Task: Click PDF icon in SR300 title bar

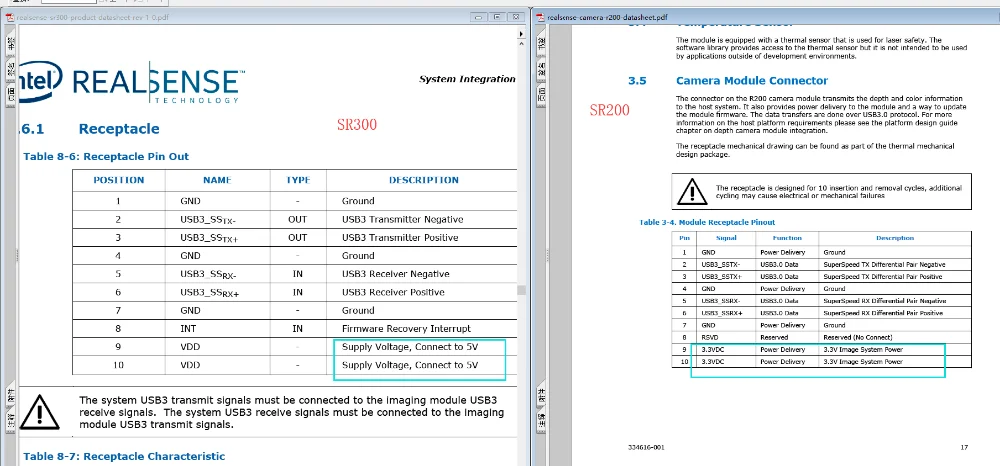Action: [x=10, y=17]
